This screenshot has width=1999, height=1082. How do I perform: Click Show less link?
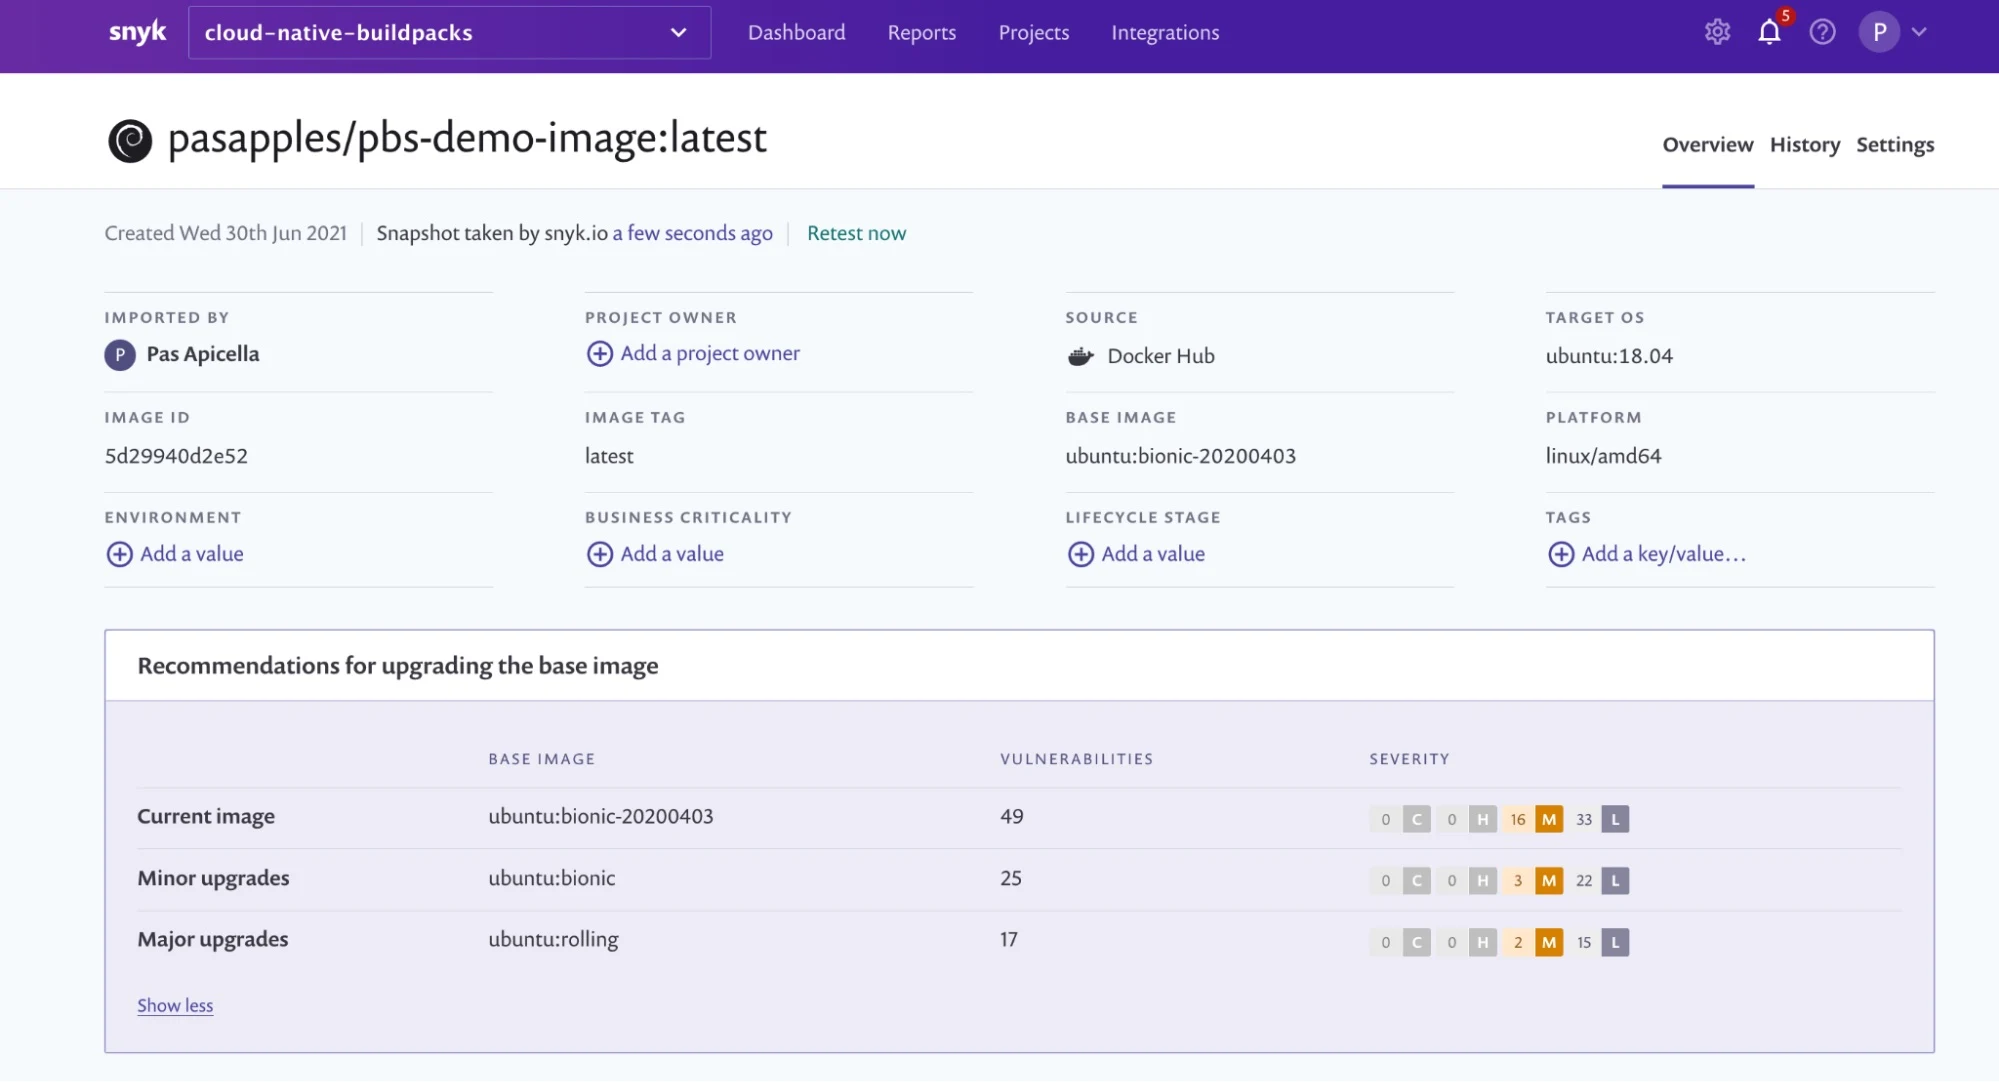[x=175, y=1005]
